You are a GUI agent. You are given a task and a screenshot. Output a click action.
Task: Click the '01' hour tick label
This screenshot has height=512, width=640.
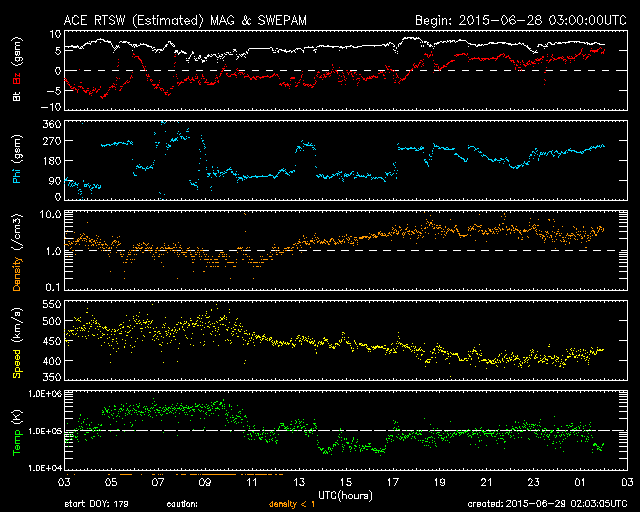(x=580, y=483)
